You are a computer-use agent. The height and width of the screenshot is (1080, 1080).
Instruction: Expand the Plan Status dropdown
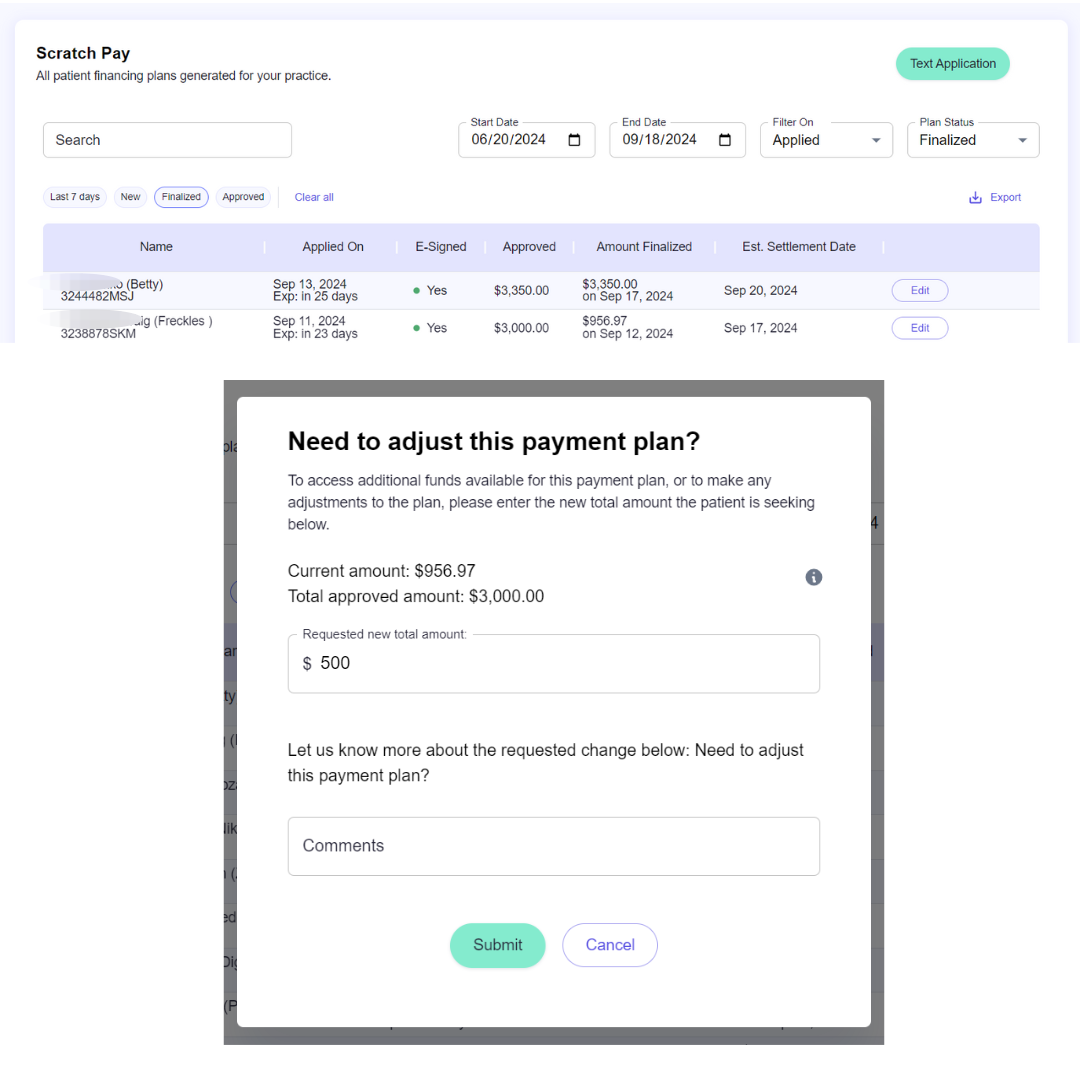click(x=973, y=140)
